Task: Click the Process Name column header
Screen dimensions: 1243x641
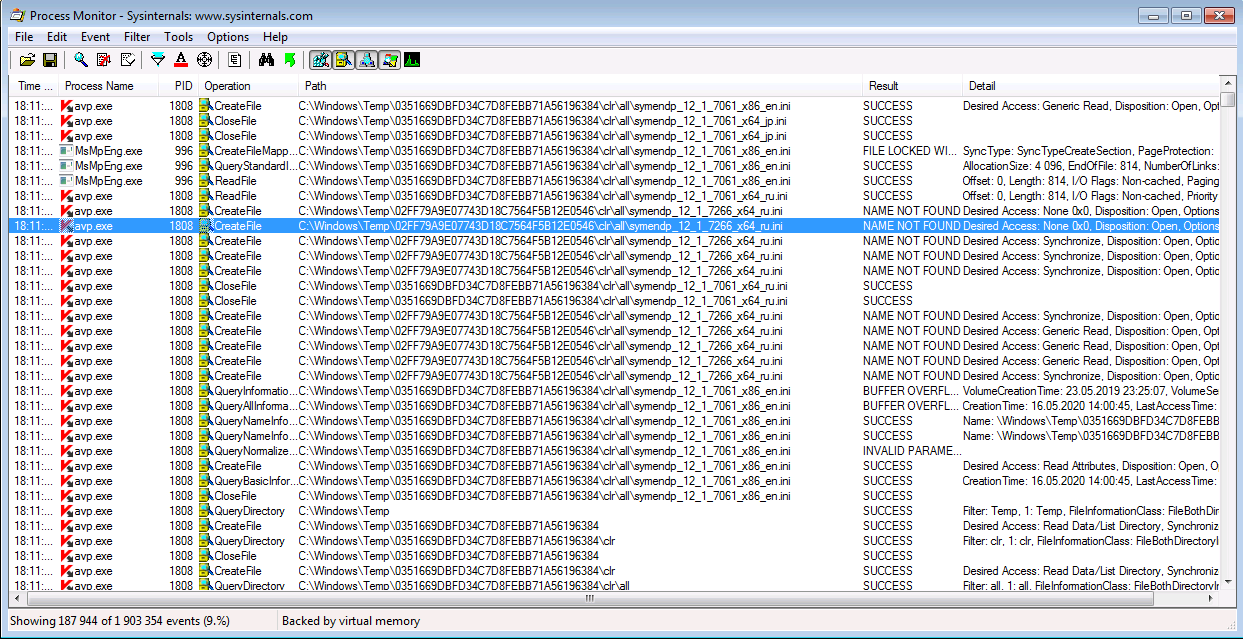Action: pyautogui.click(x=108, y=86)
